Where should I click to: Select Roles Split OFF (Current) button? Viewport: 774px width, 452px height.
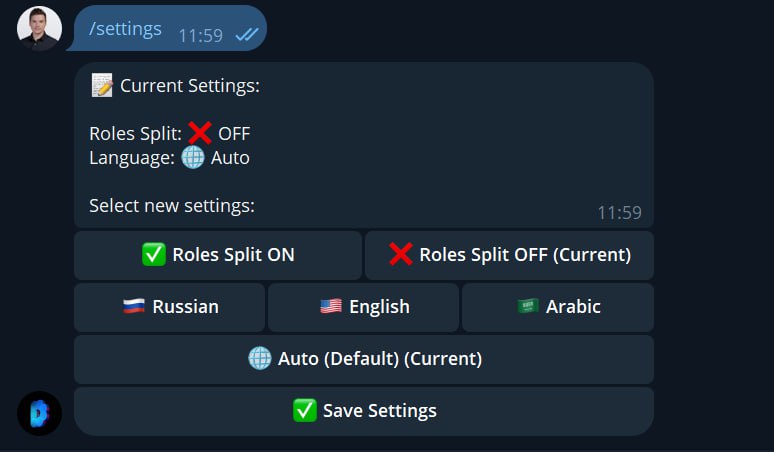pyautogui.click(x=509, y=255)
